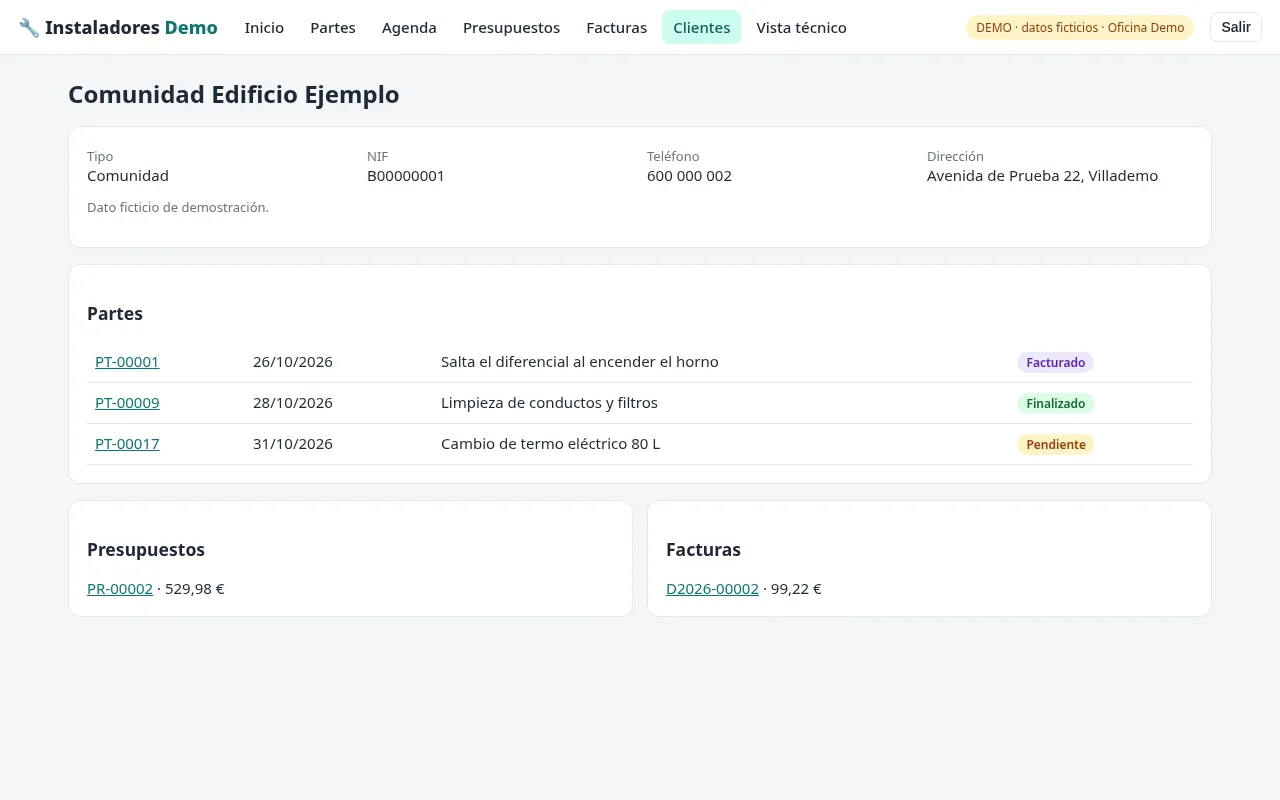This screenshot has height=800, width=1280.
Task: Select the phone number 600 000 002
Action: pyautogui.click(x=689, y=176)
